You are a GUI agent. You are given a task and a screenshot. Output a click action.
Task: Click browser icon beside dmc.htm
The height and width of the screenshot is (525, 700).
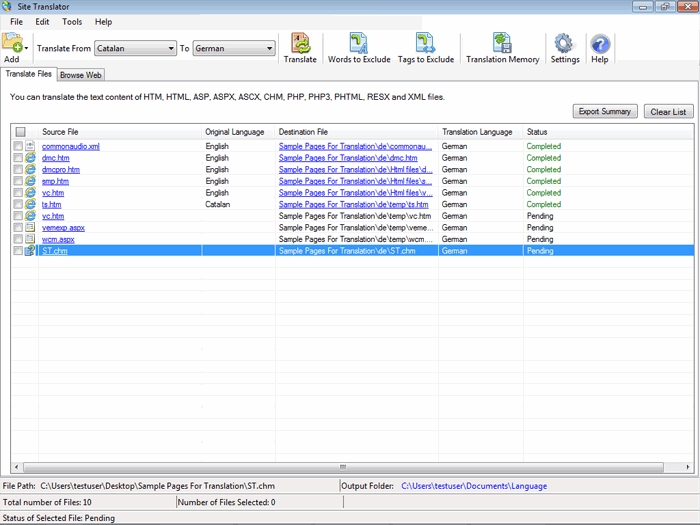(30, 158)
